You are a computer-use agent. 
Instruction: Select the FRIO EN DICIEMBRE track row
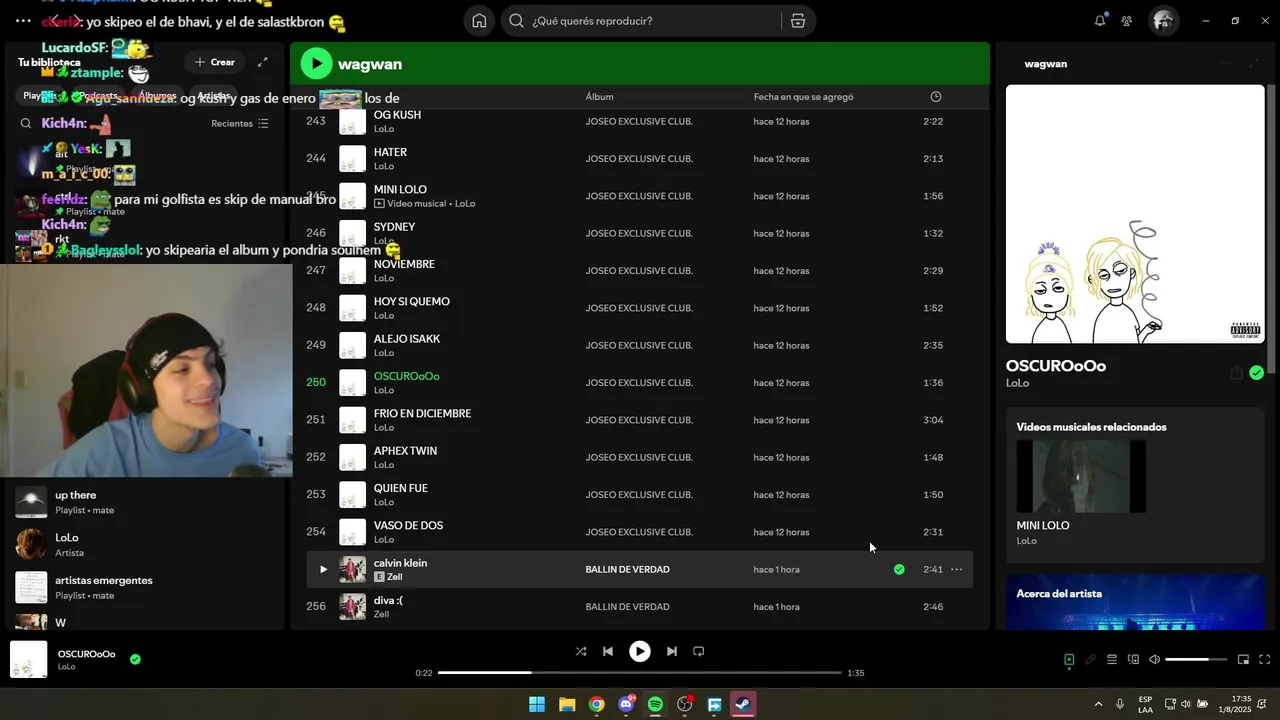pyautogui.click(x=639, y=420)
